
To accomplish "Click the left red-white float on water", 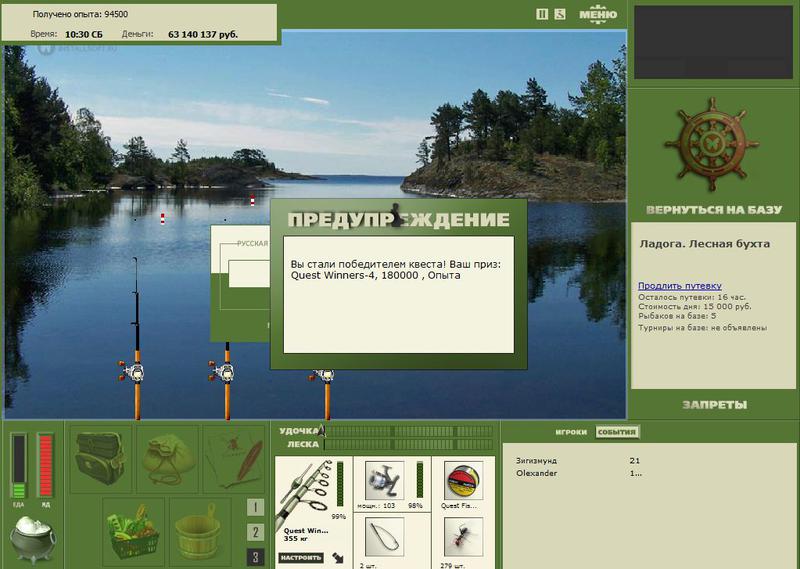I will click(x=163, y=219).
